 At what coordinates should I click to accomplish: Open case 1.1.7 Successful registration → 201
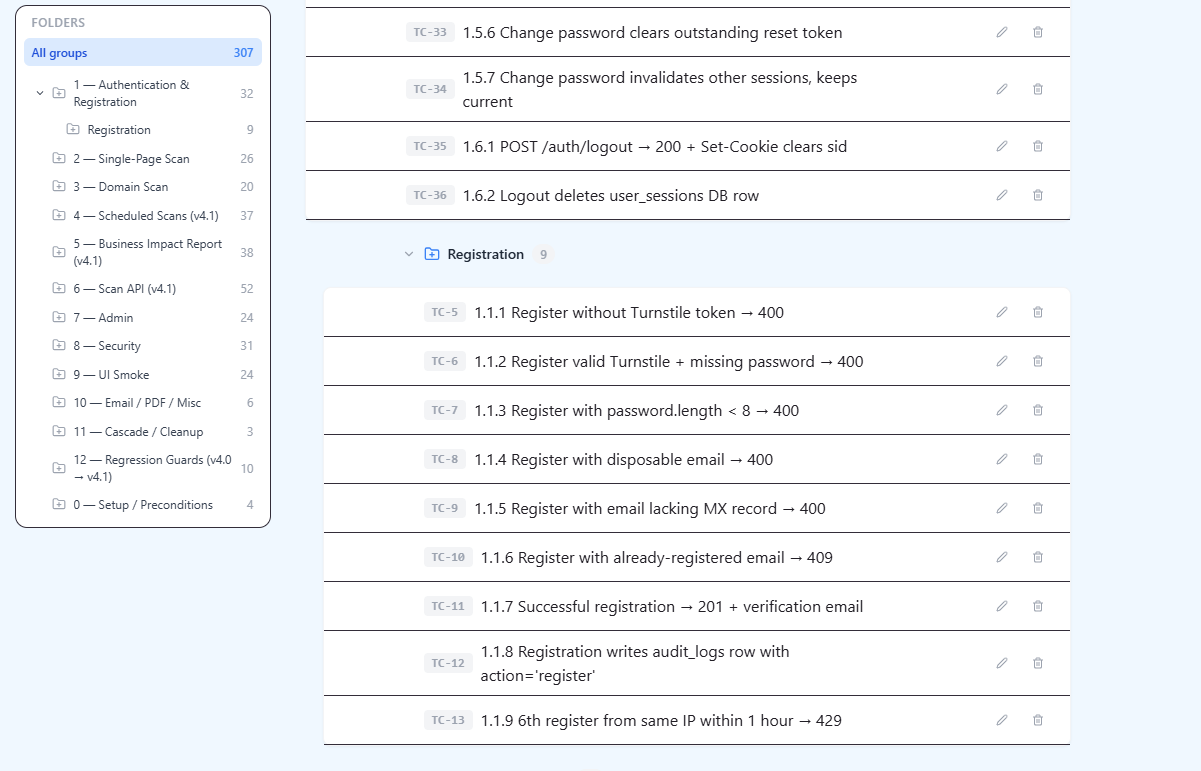tap(672, 606)
